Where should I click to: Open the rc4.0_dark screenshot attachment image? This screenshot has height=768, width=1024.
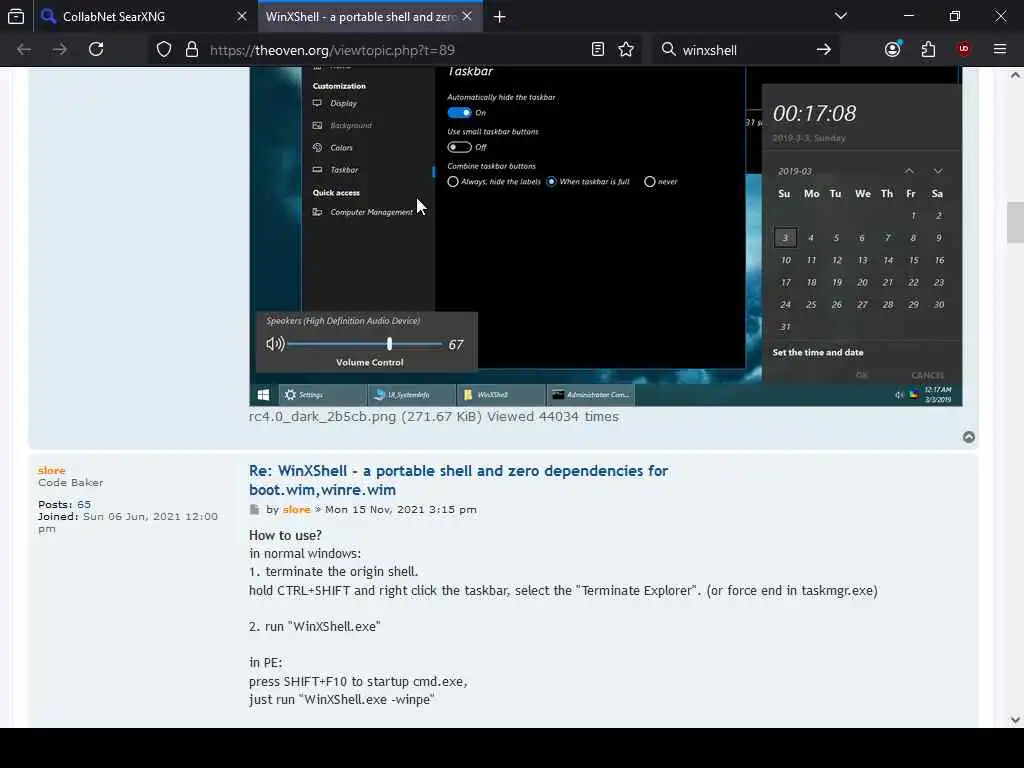click(605, 236)
